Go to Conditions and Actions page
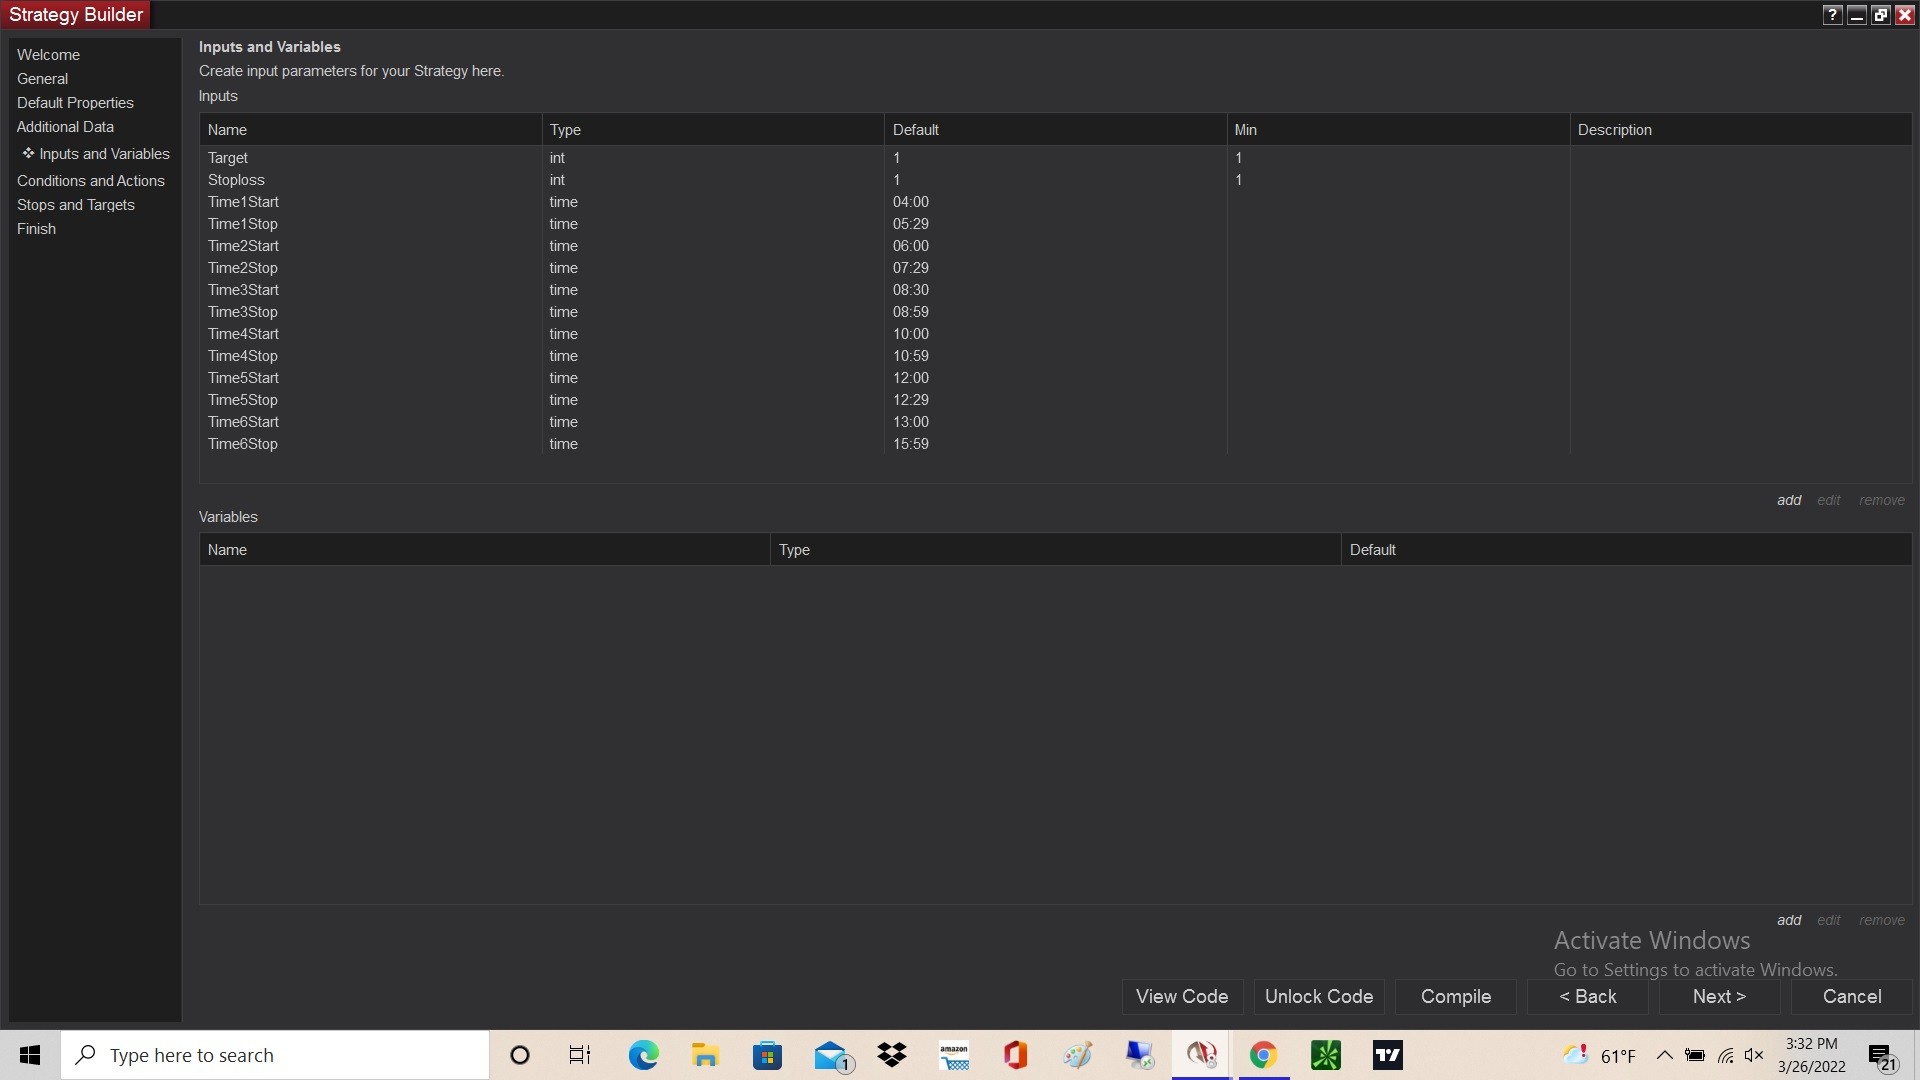 pos(90,181)
